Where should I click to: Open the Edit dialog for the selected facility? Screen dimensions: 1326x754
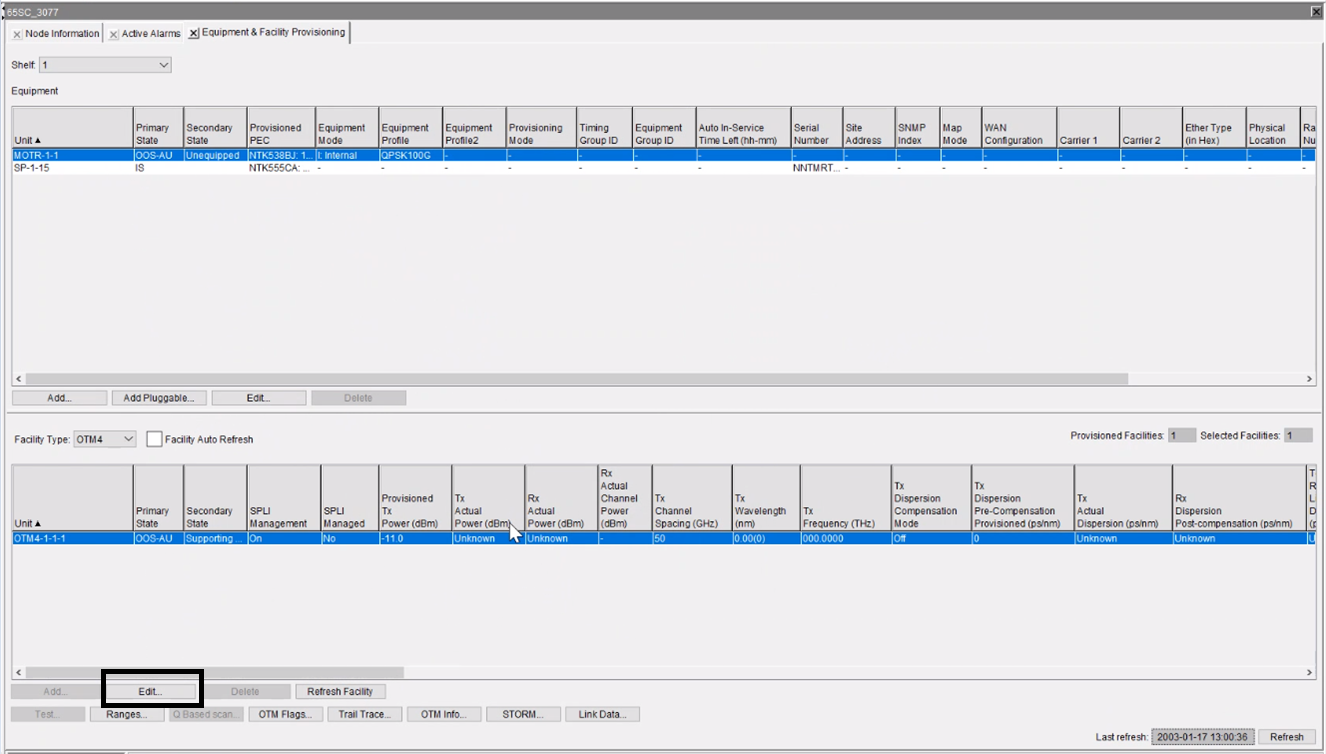click(151, 690)
